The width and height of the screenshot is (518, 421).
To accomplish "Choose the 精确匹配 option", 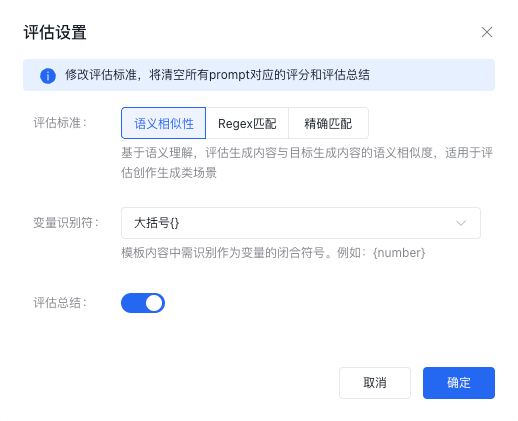I will click(x=328, y=123).
